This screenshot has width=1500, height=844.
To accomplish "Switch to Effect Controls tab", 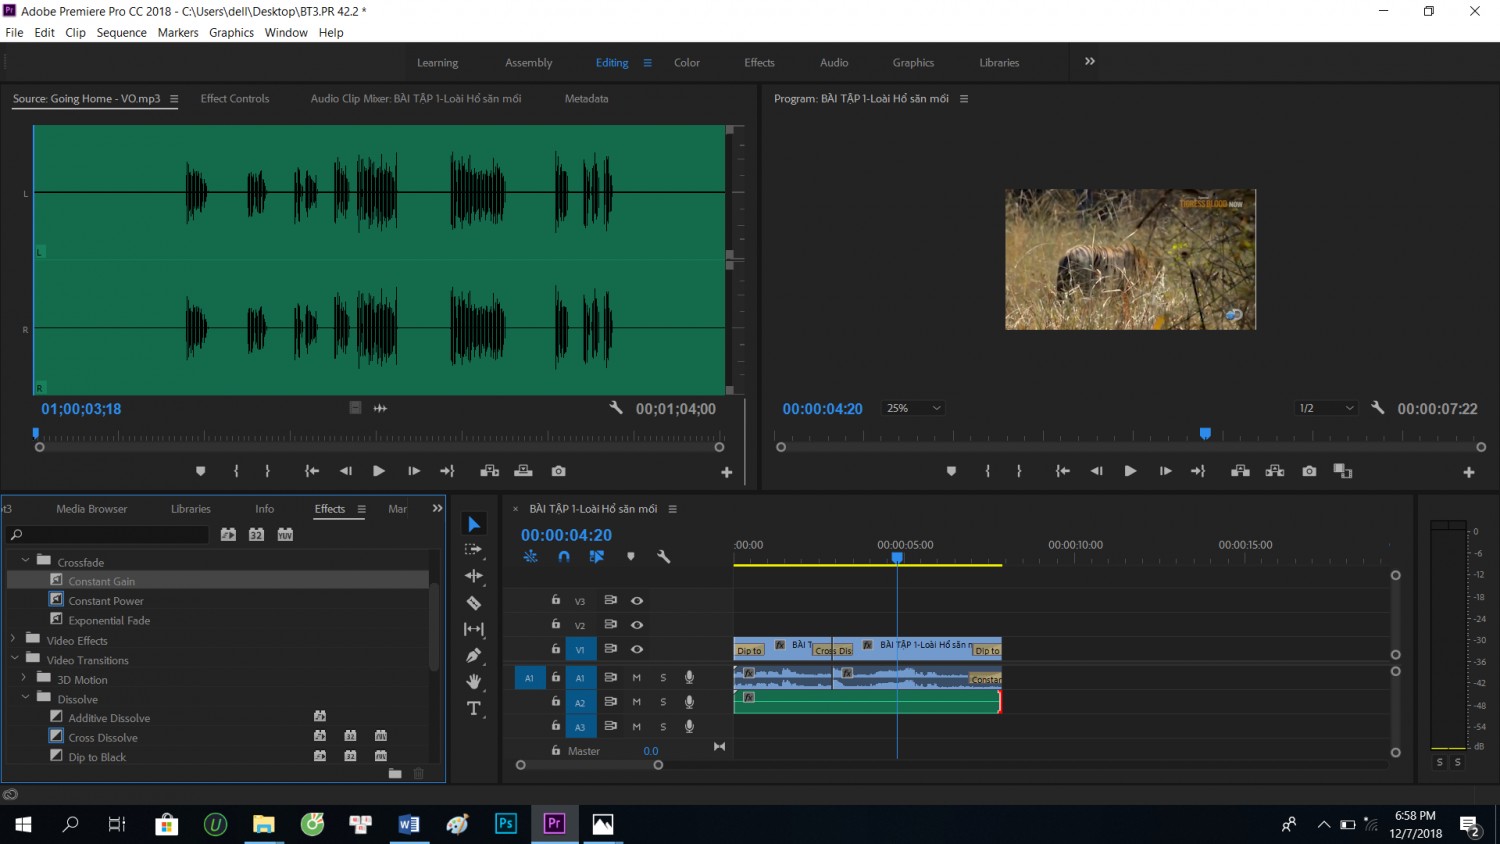I will coord(235,99).
